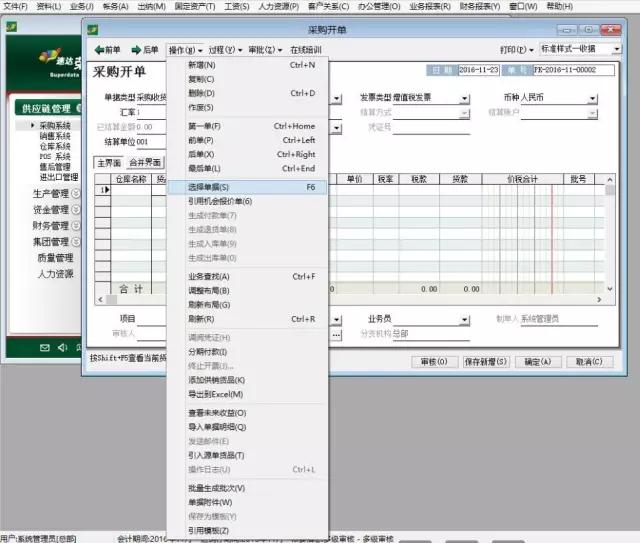Click the 审核(O) button
The width and height of the screenshot is (640, 543).
pyautogui.click(x=434, y=362)
